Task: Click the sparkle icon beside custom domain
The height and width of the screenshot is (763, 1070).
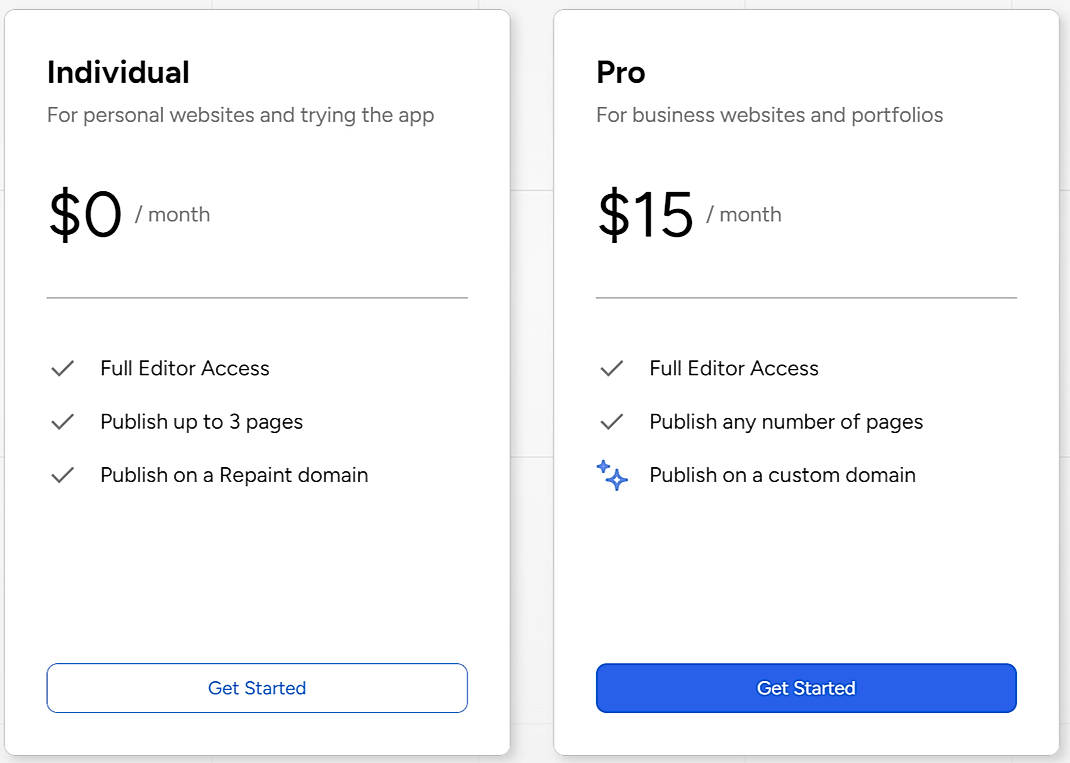Action: click(x=612, y=475)
